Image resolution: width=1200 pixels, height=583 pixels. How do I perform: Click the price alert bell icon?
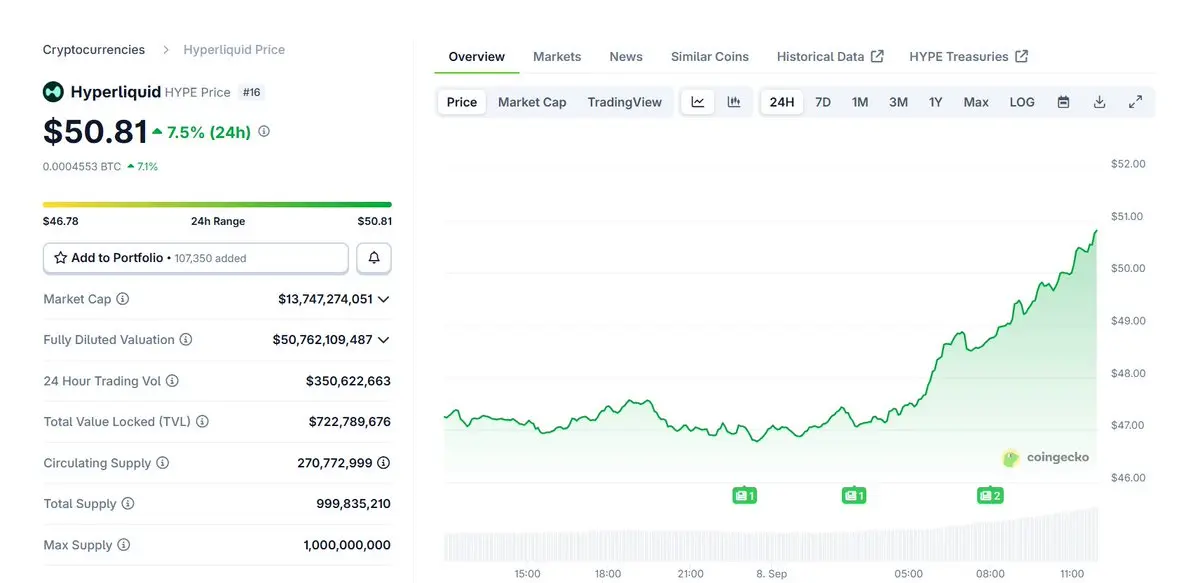374,258
